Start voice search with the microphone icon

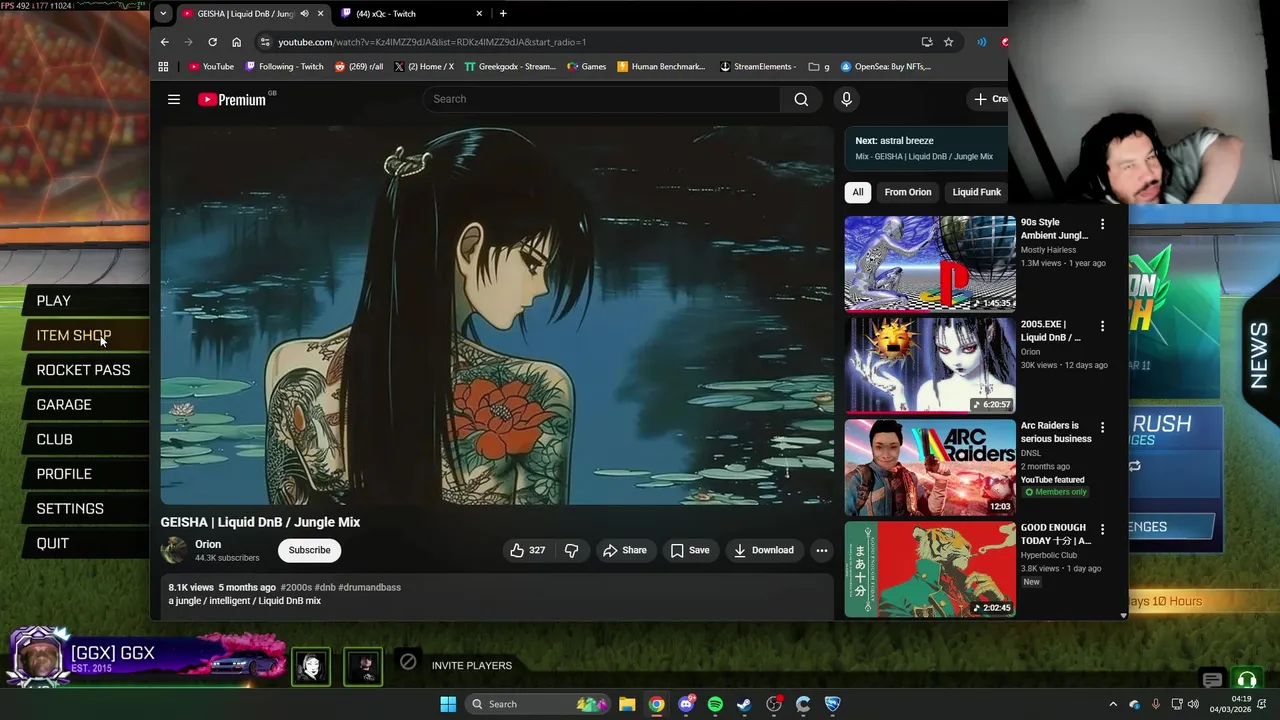846,99
